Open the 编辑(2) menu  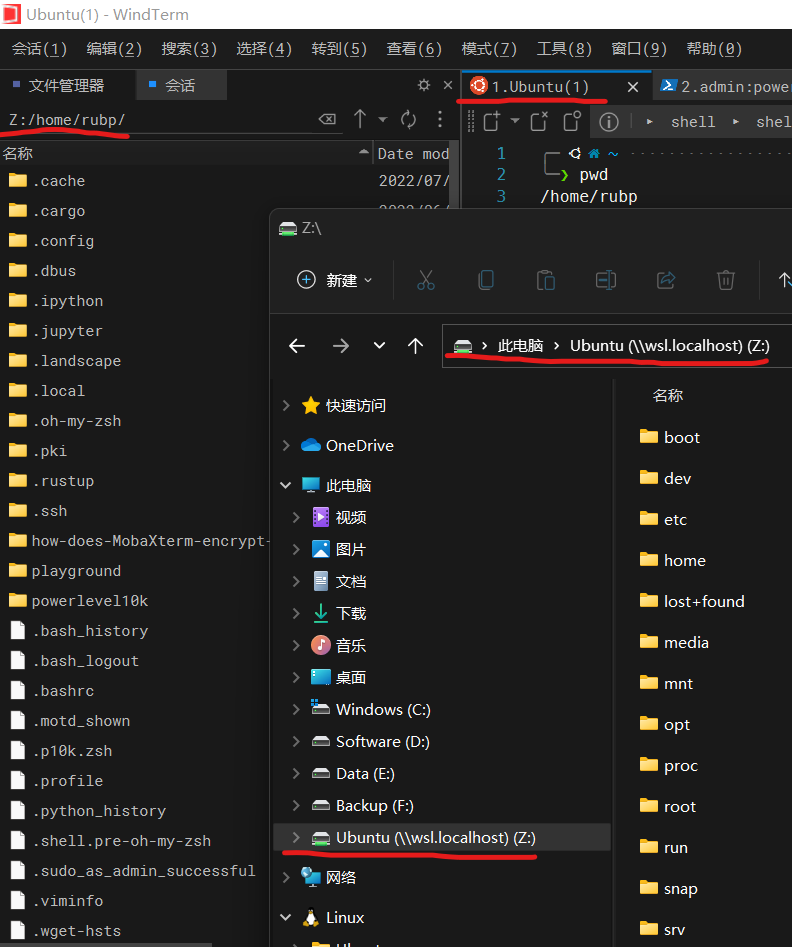click(114, 48)
